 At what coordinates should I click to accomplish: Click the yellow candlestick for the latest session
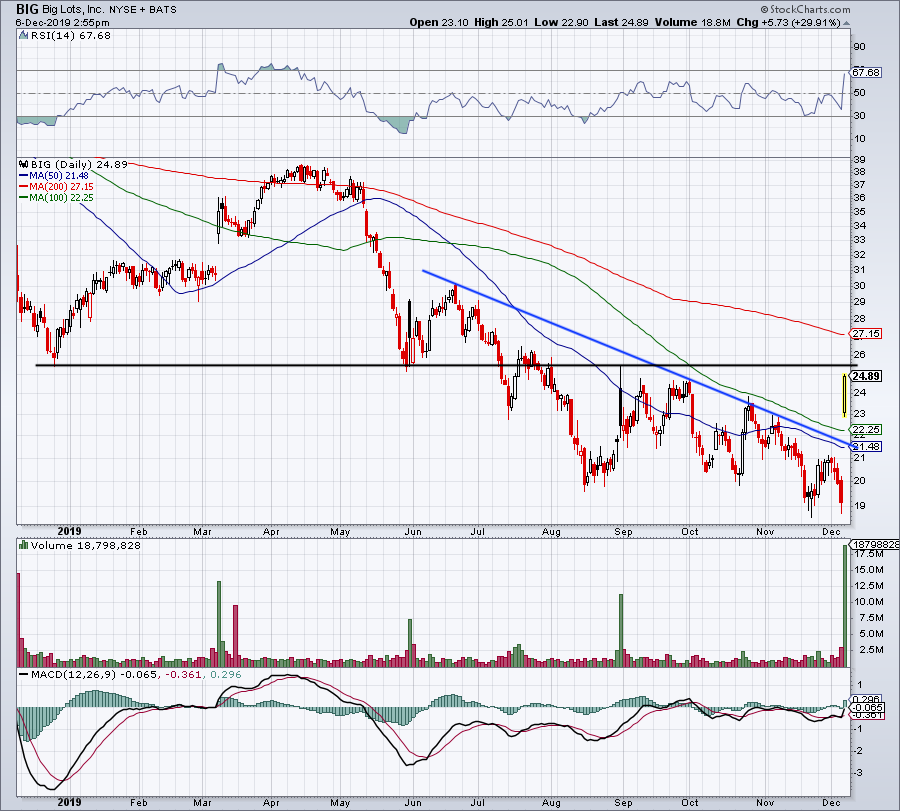coord(844,394)
